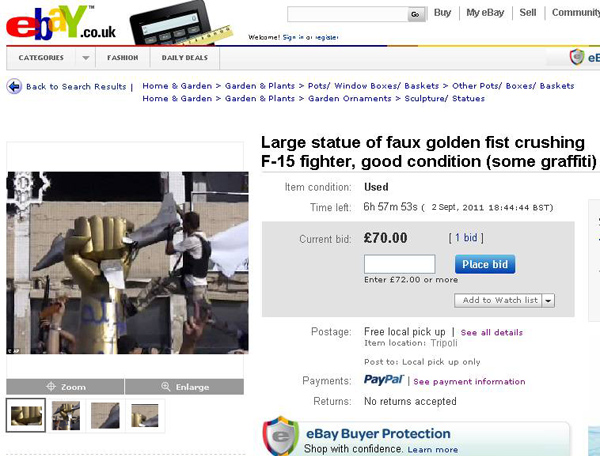600x456 pixels.
Task: Click the bid amount input field
Action: 399,264
